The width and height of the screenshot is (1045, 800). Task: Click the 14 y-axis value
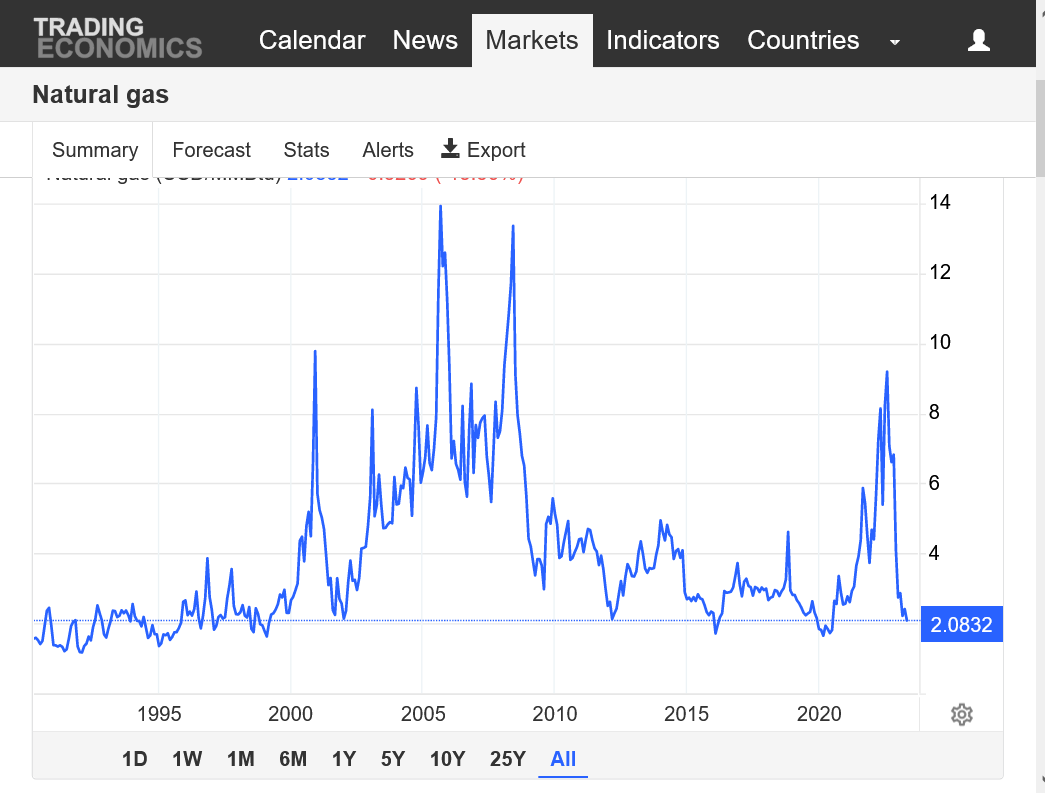pos(940,202)
